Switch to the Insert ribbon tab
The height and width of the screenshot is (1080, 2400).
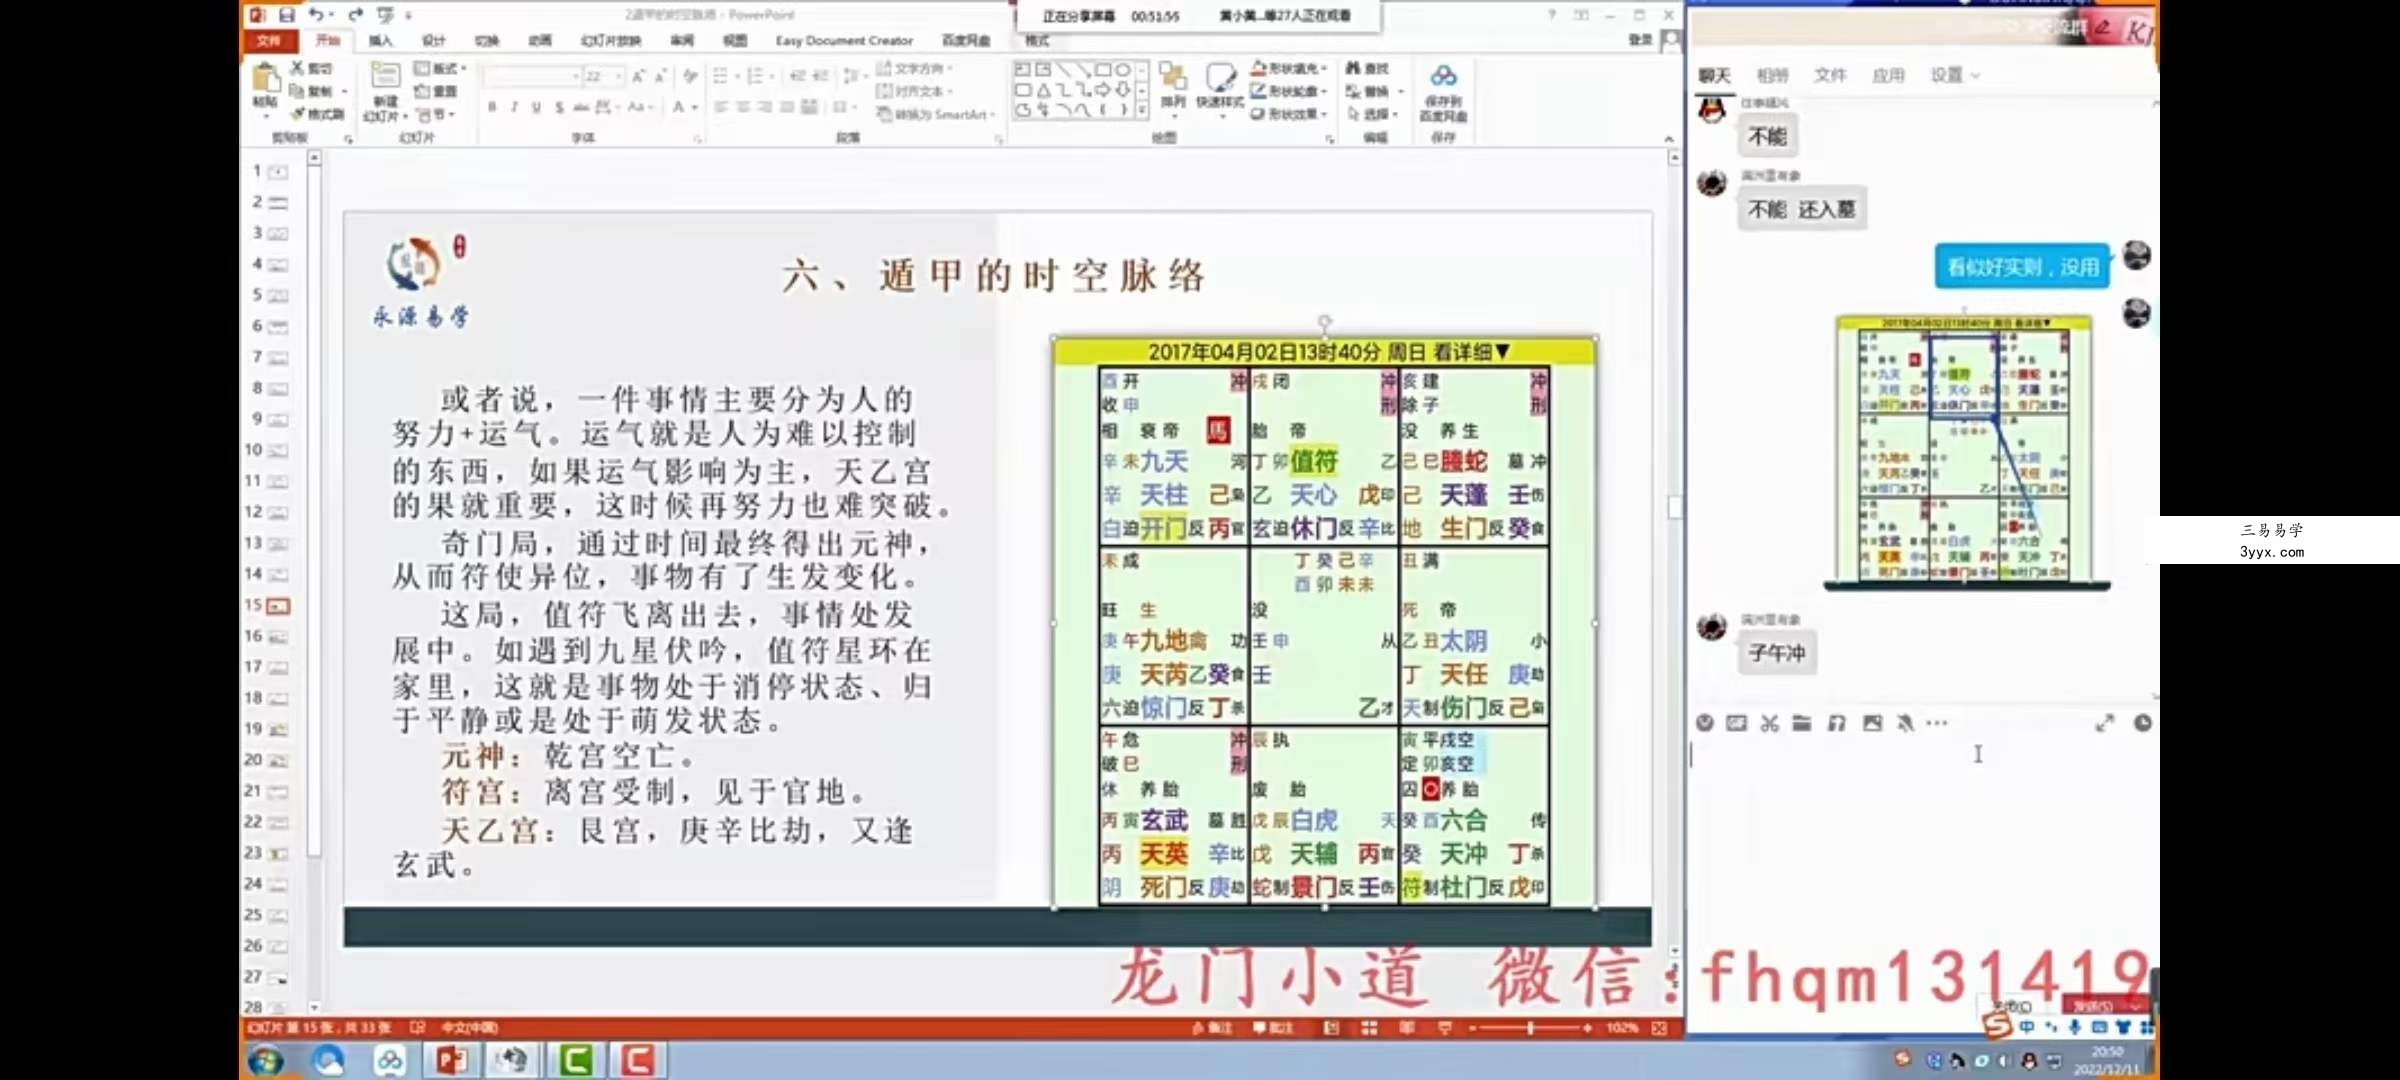tap(380, 41)
